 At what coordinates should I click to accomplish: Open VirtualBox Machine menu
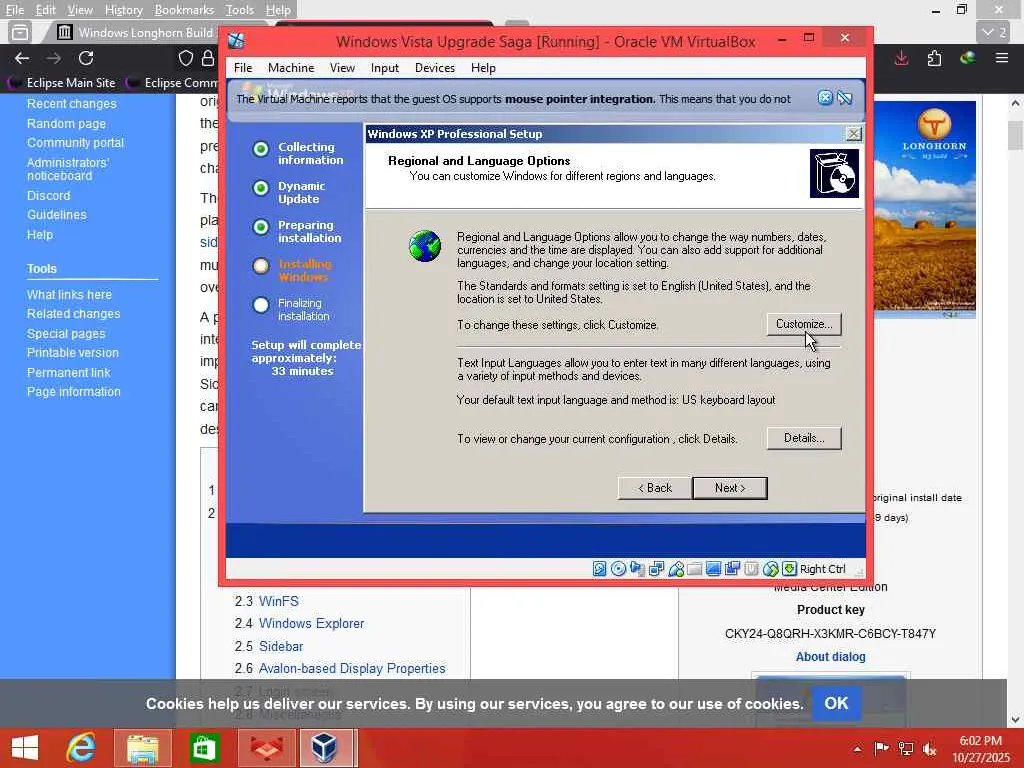coord(291,68)
